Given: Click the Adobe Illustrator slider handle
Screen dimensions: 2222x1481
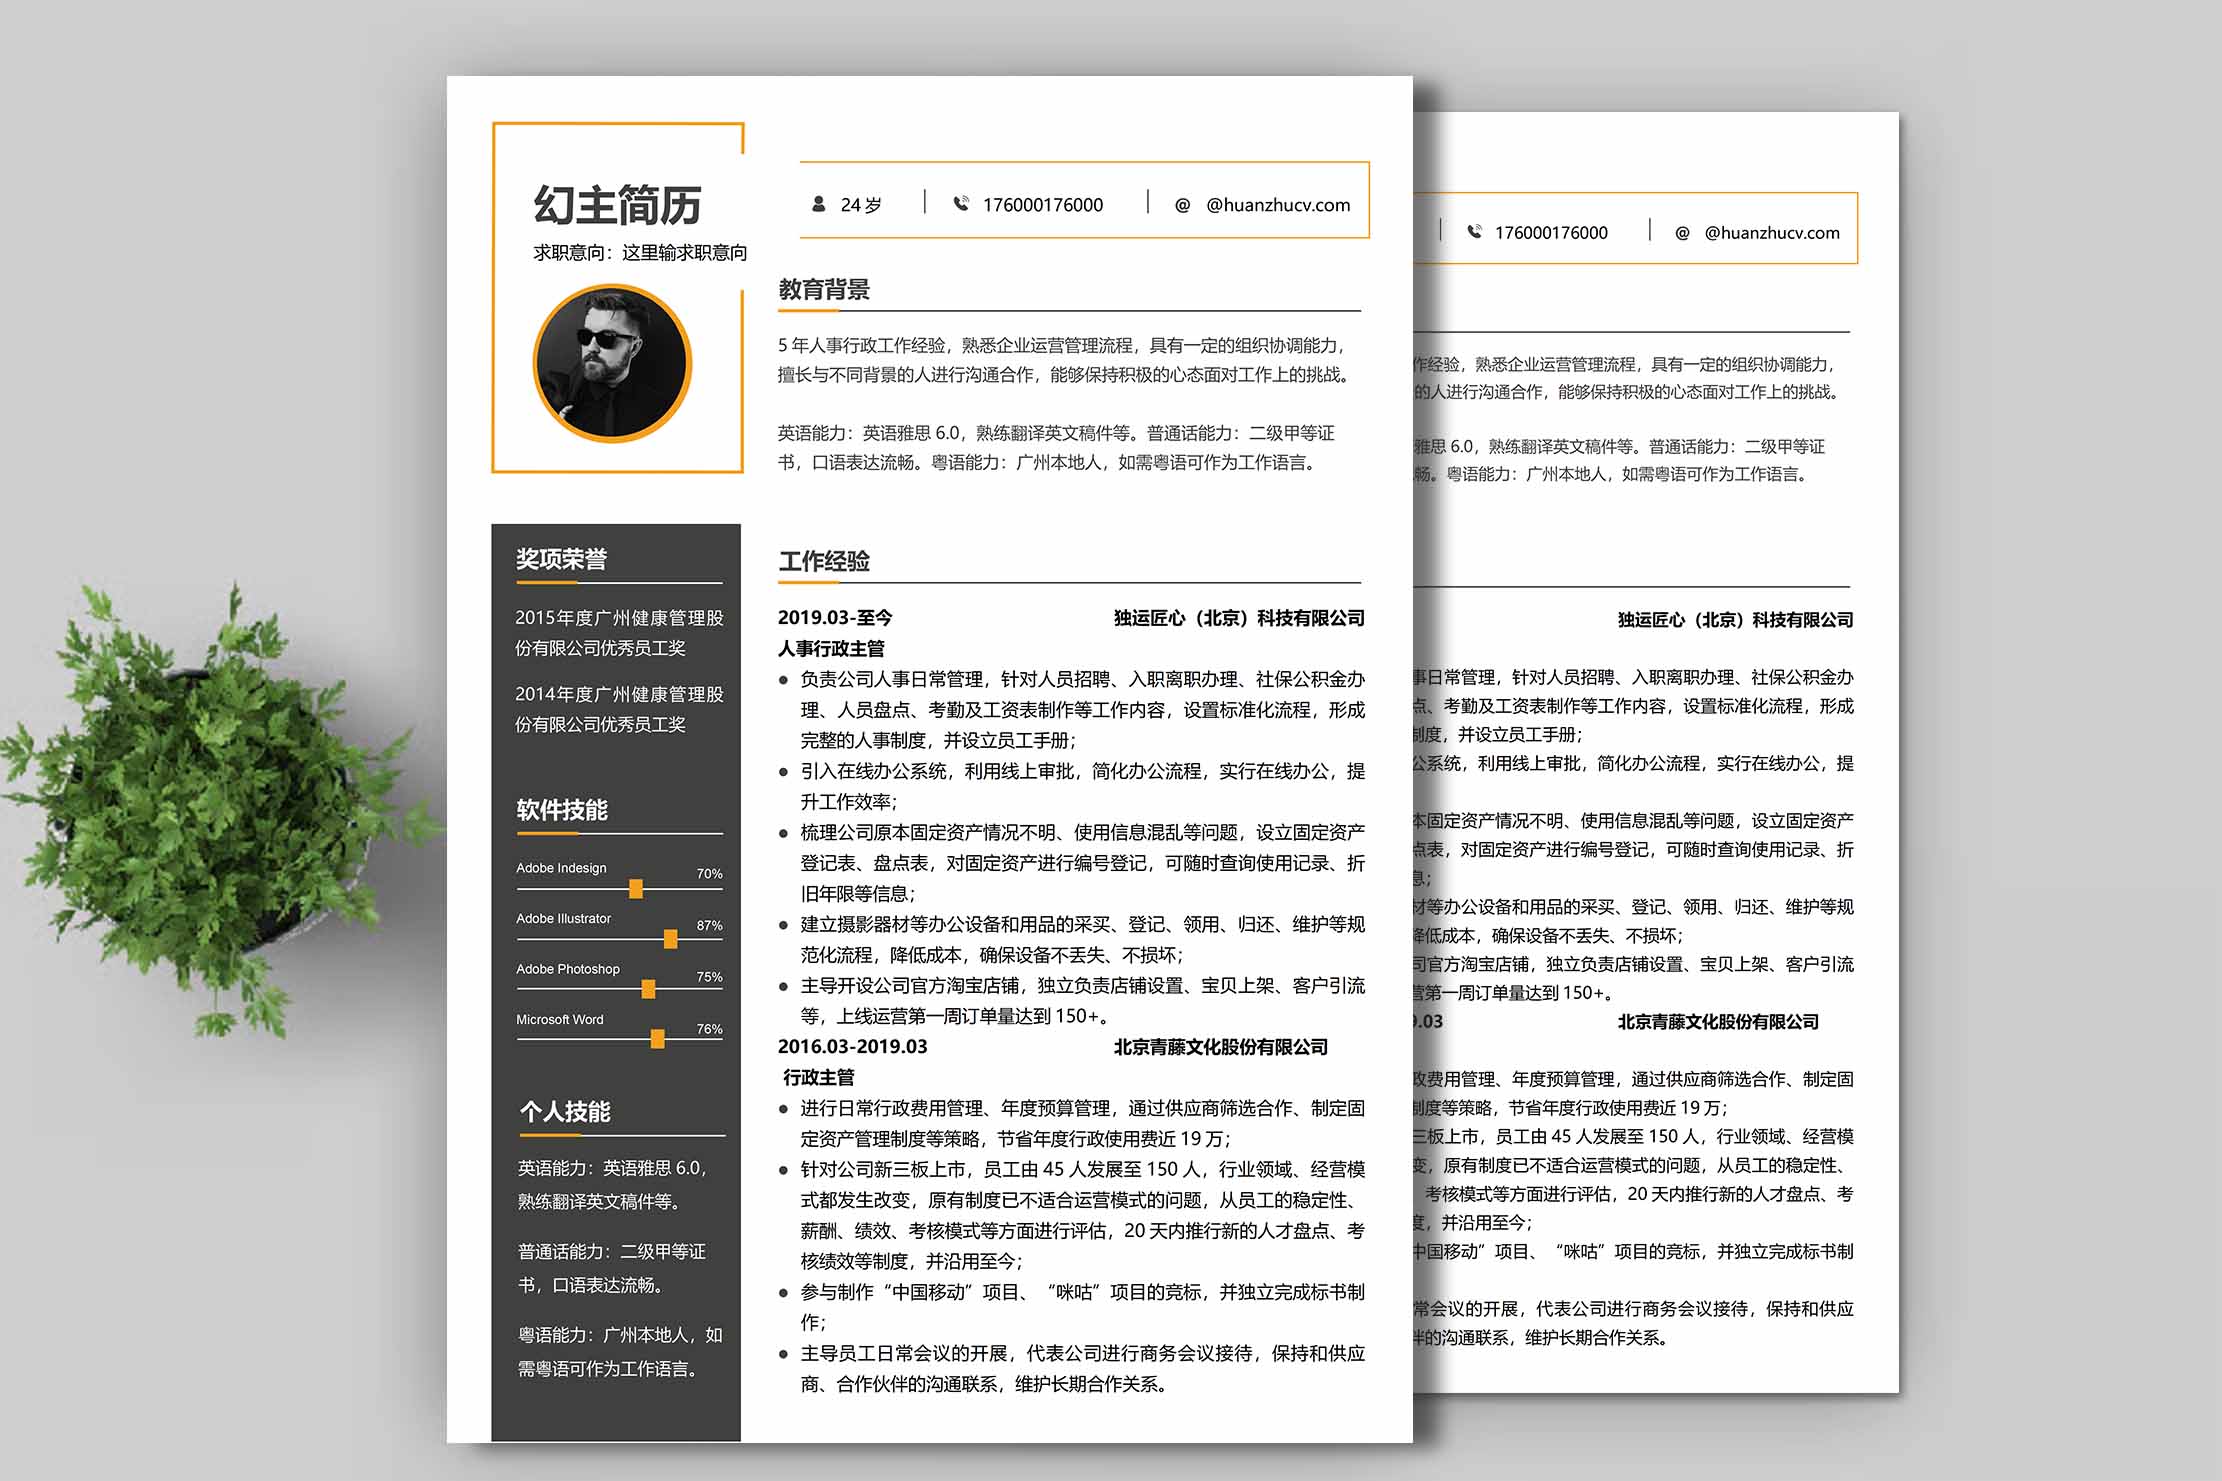Looking at the screenshot, I should 670,939.
